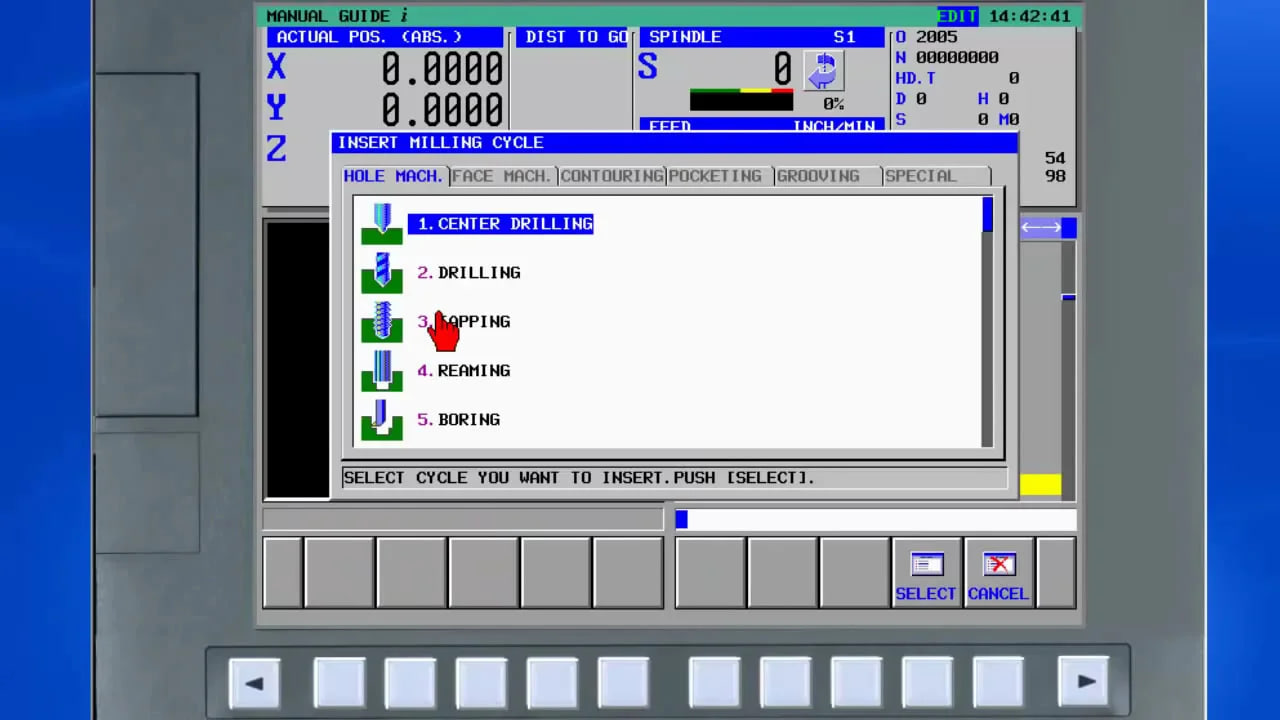Click the first blank soft key on screen
The width and height of the screenshot is (1280, 720).
tap(283, 573)
